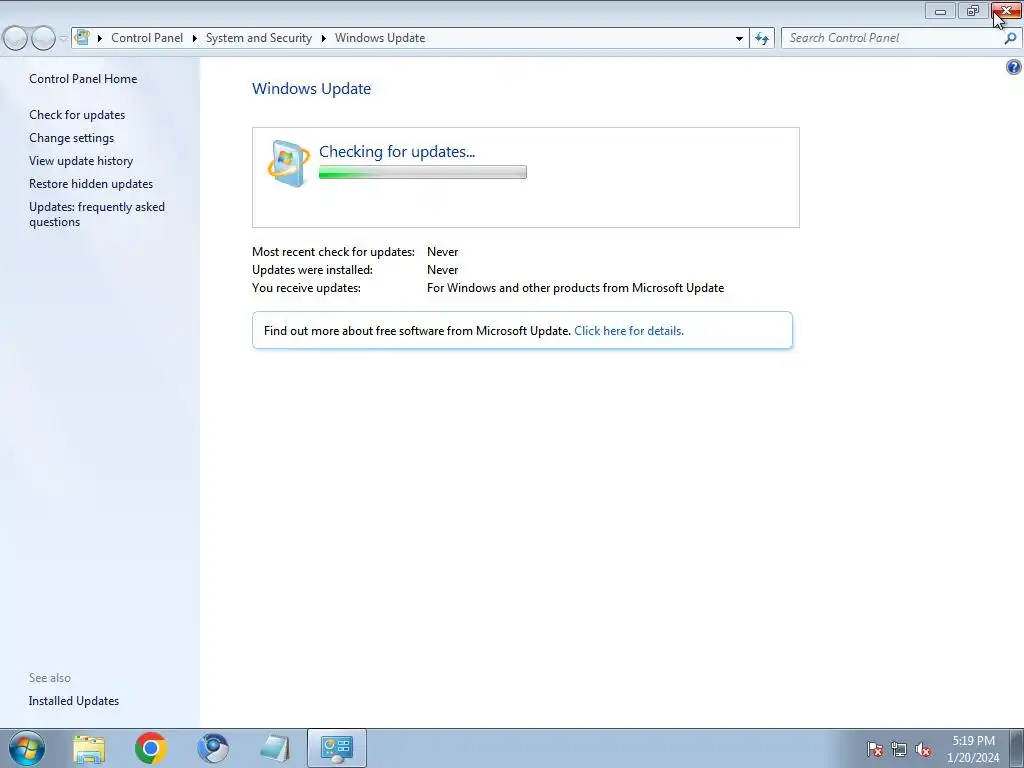The width and height of the screenshot is (1024, 768).
Task: Click Check for updates link
Action: click(77, 114)
